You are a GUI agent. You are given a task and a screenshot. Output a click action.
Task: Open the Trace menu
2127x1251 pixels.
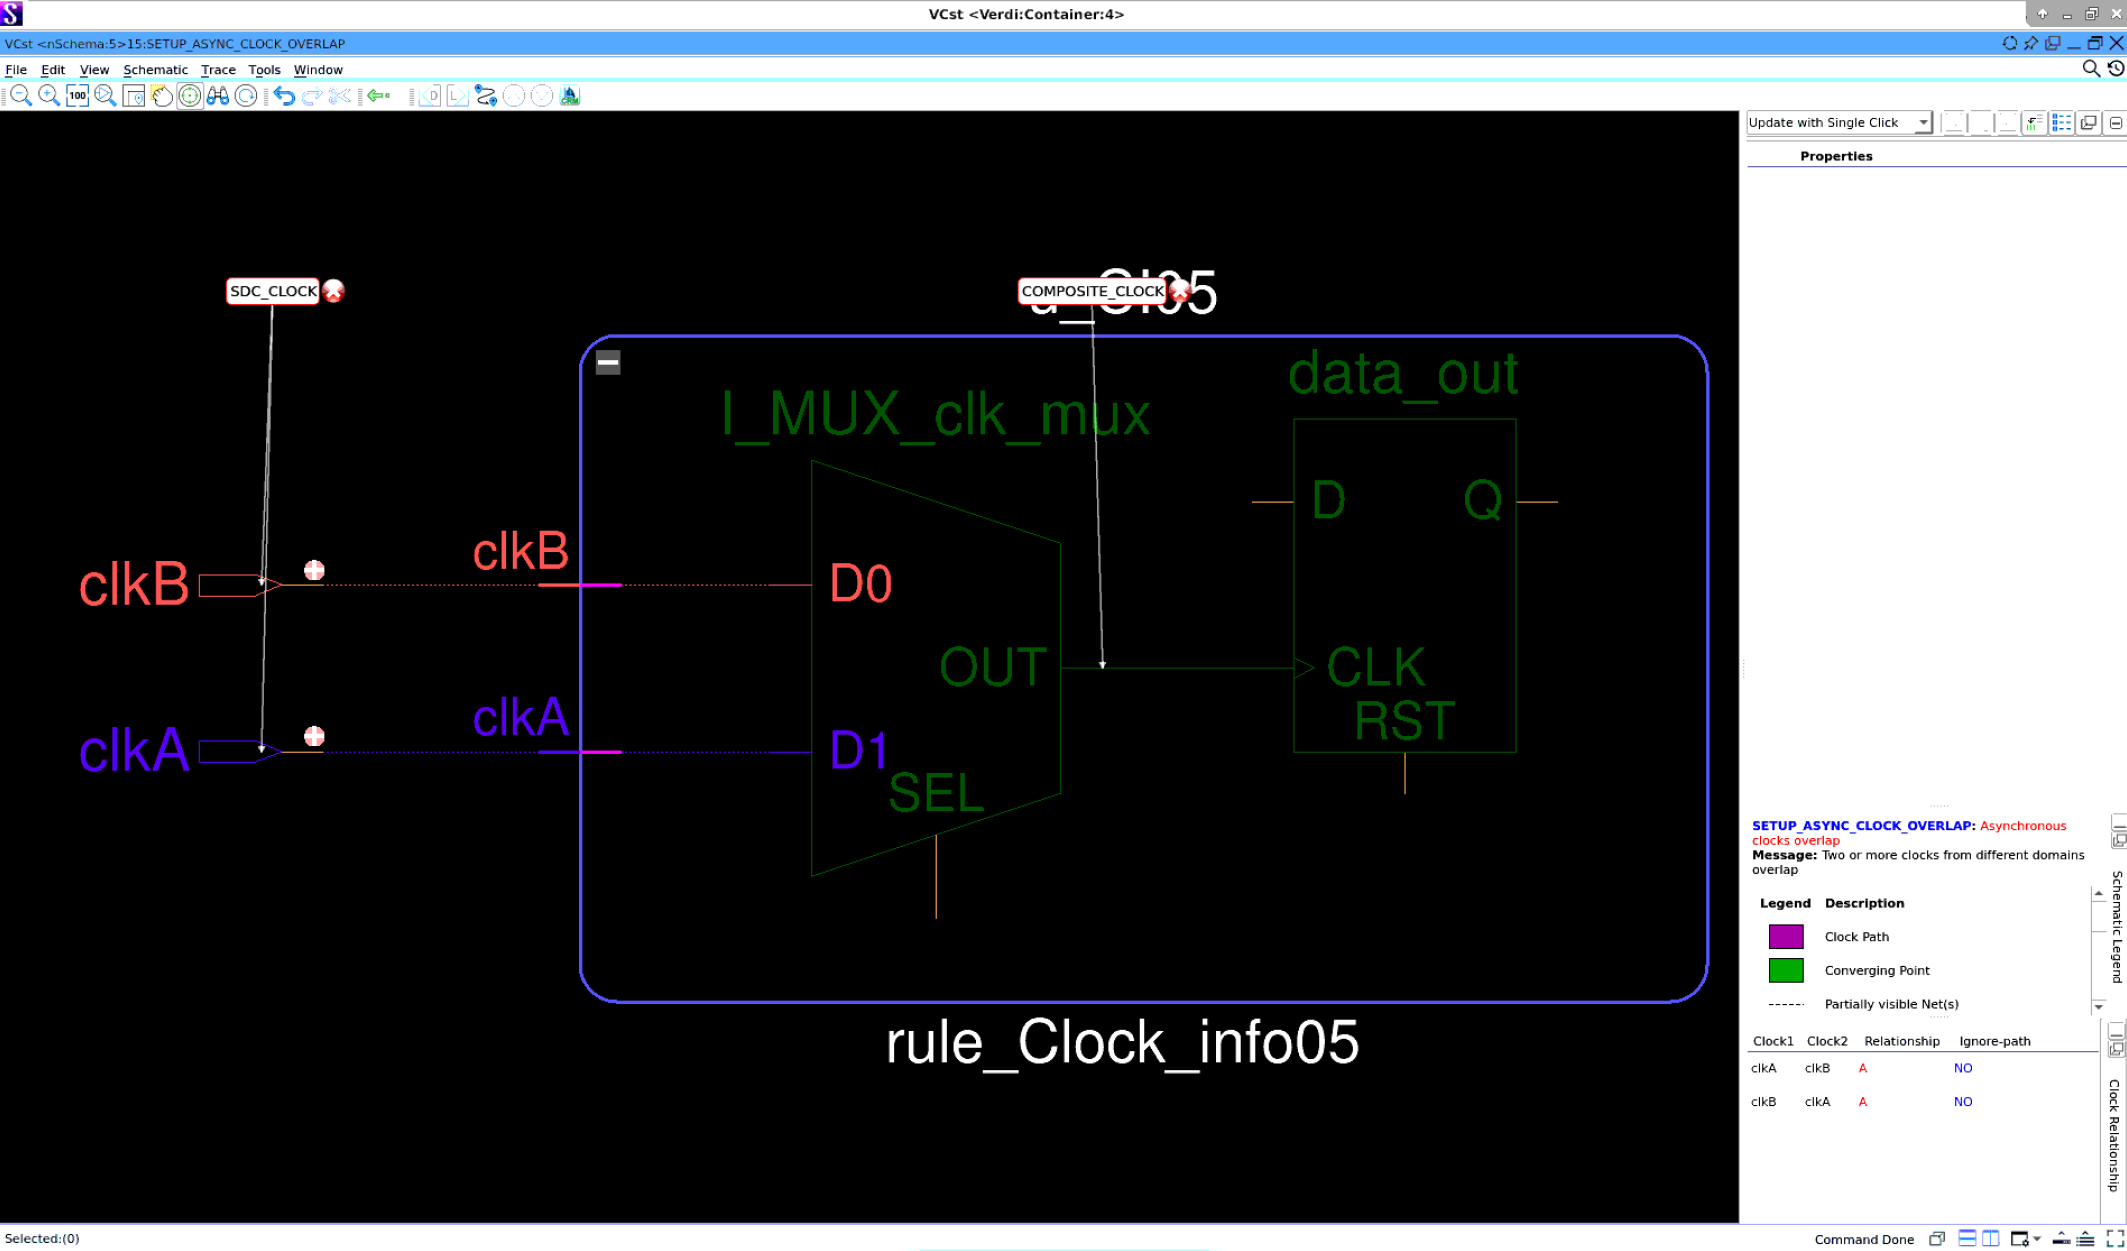pyautogui.click(x=218, y=70)
